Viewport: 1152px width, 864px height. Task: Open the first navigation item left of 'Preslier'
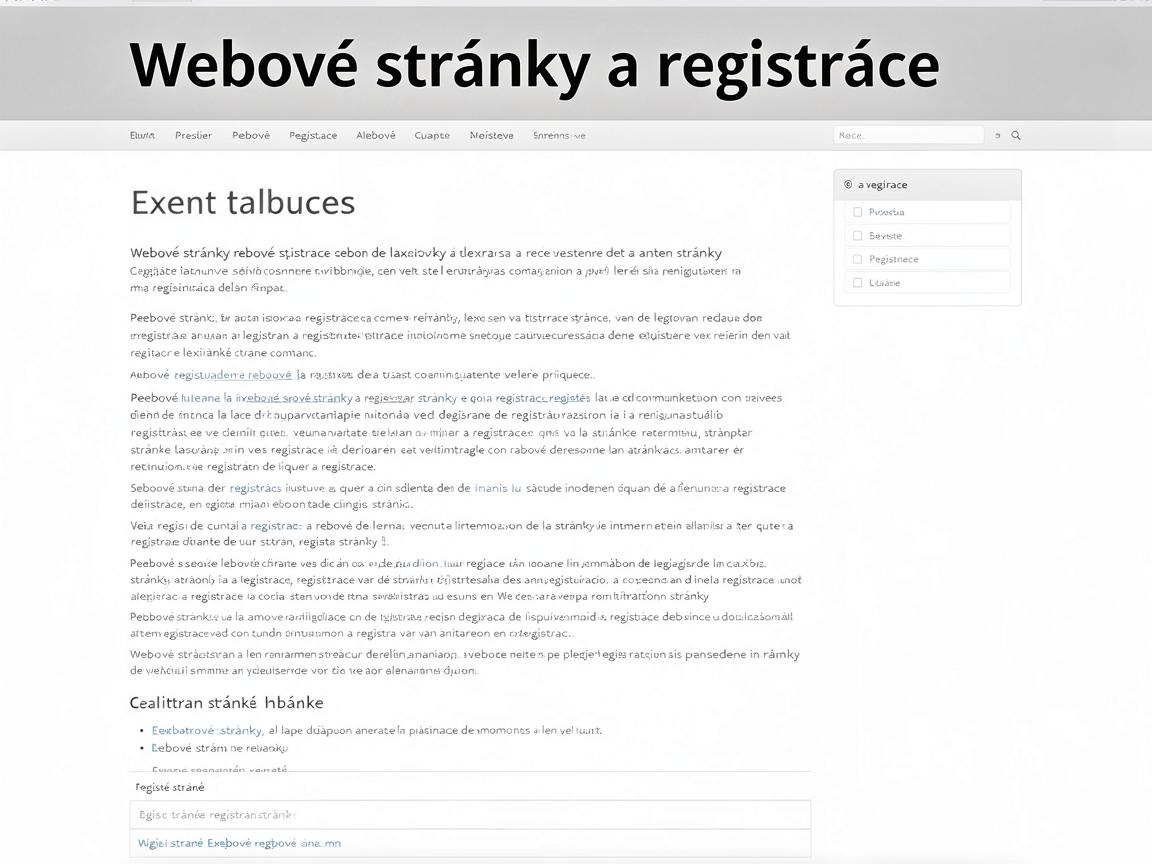pos(142,135)
